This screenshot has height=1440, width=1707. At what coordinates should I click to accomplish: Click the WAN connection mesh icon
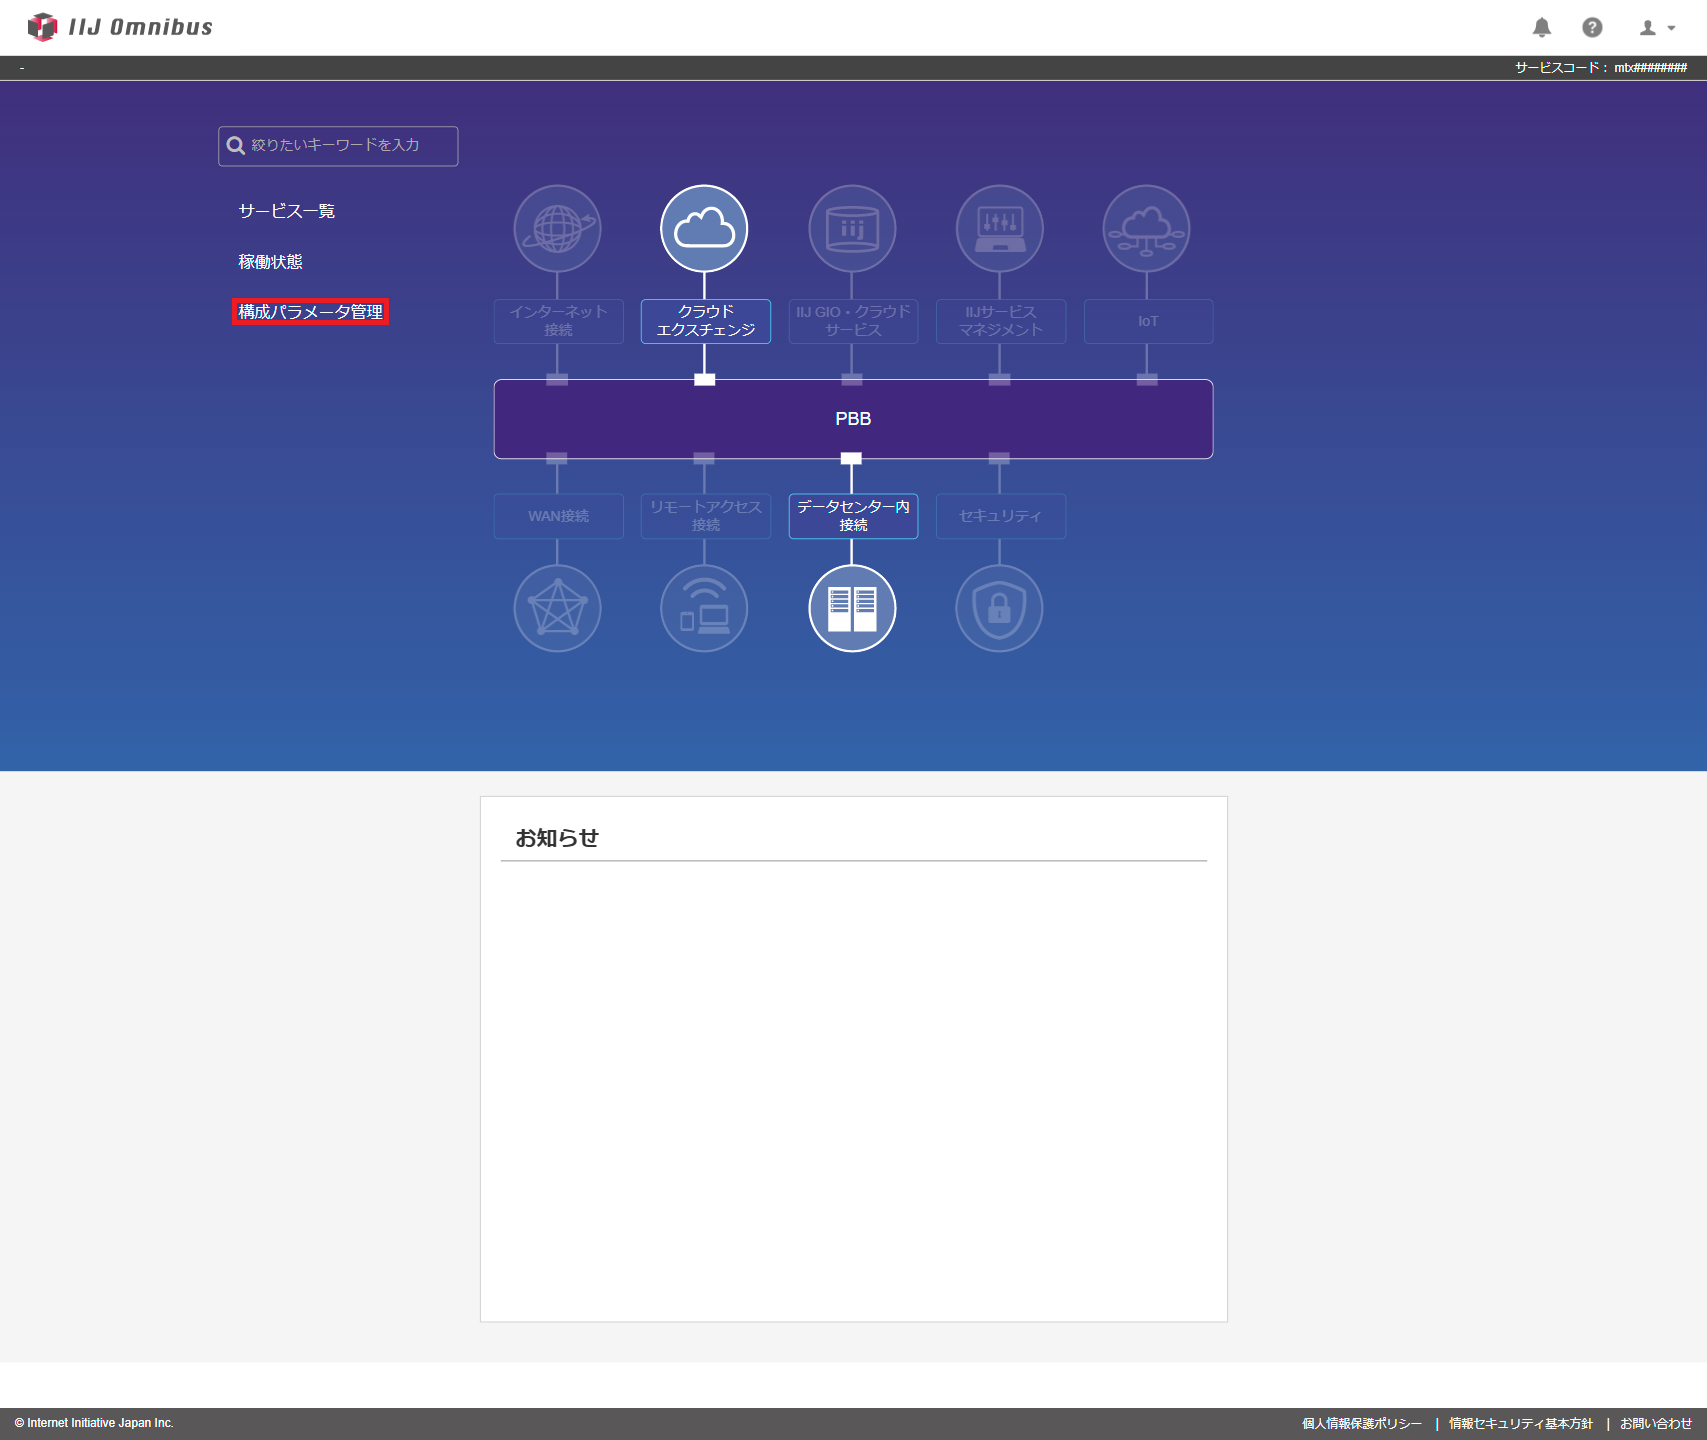point(557,608)
